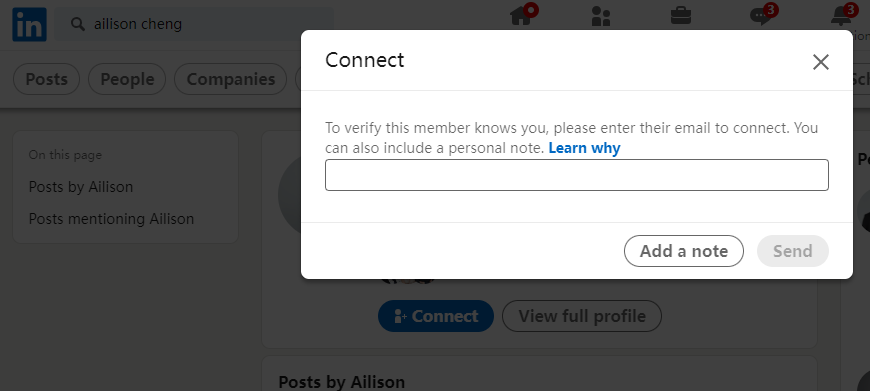Jump to Posts by Ailison
Image resolution: width=870 pixels, height=391 pixels.
click(x=81, y=187)
